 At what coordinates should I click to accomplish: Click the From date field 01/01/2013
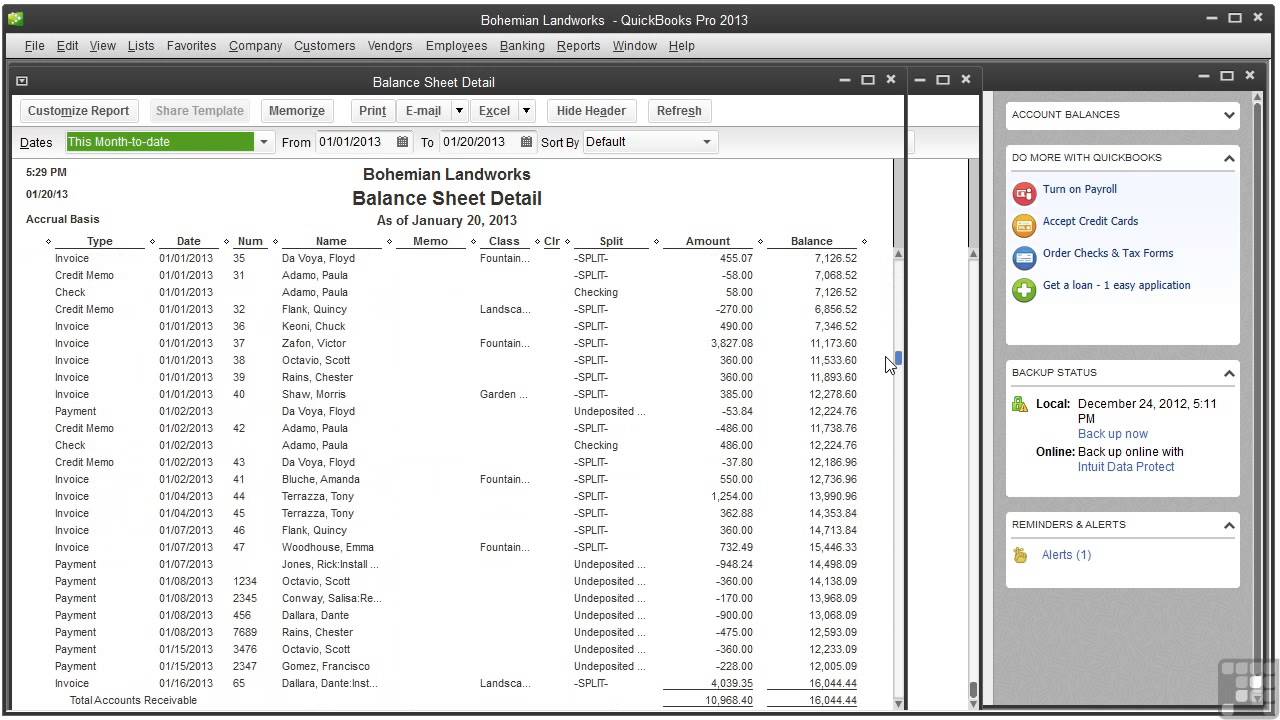click(x=355, y=142)
